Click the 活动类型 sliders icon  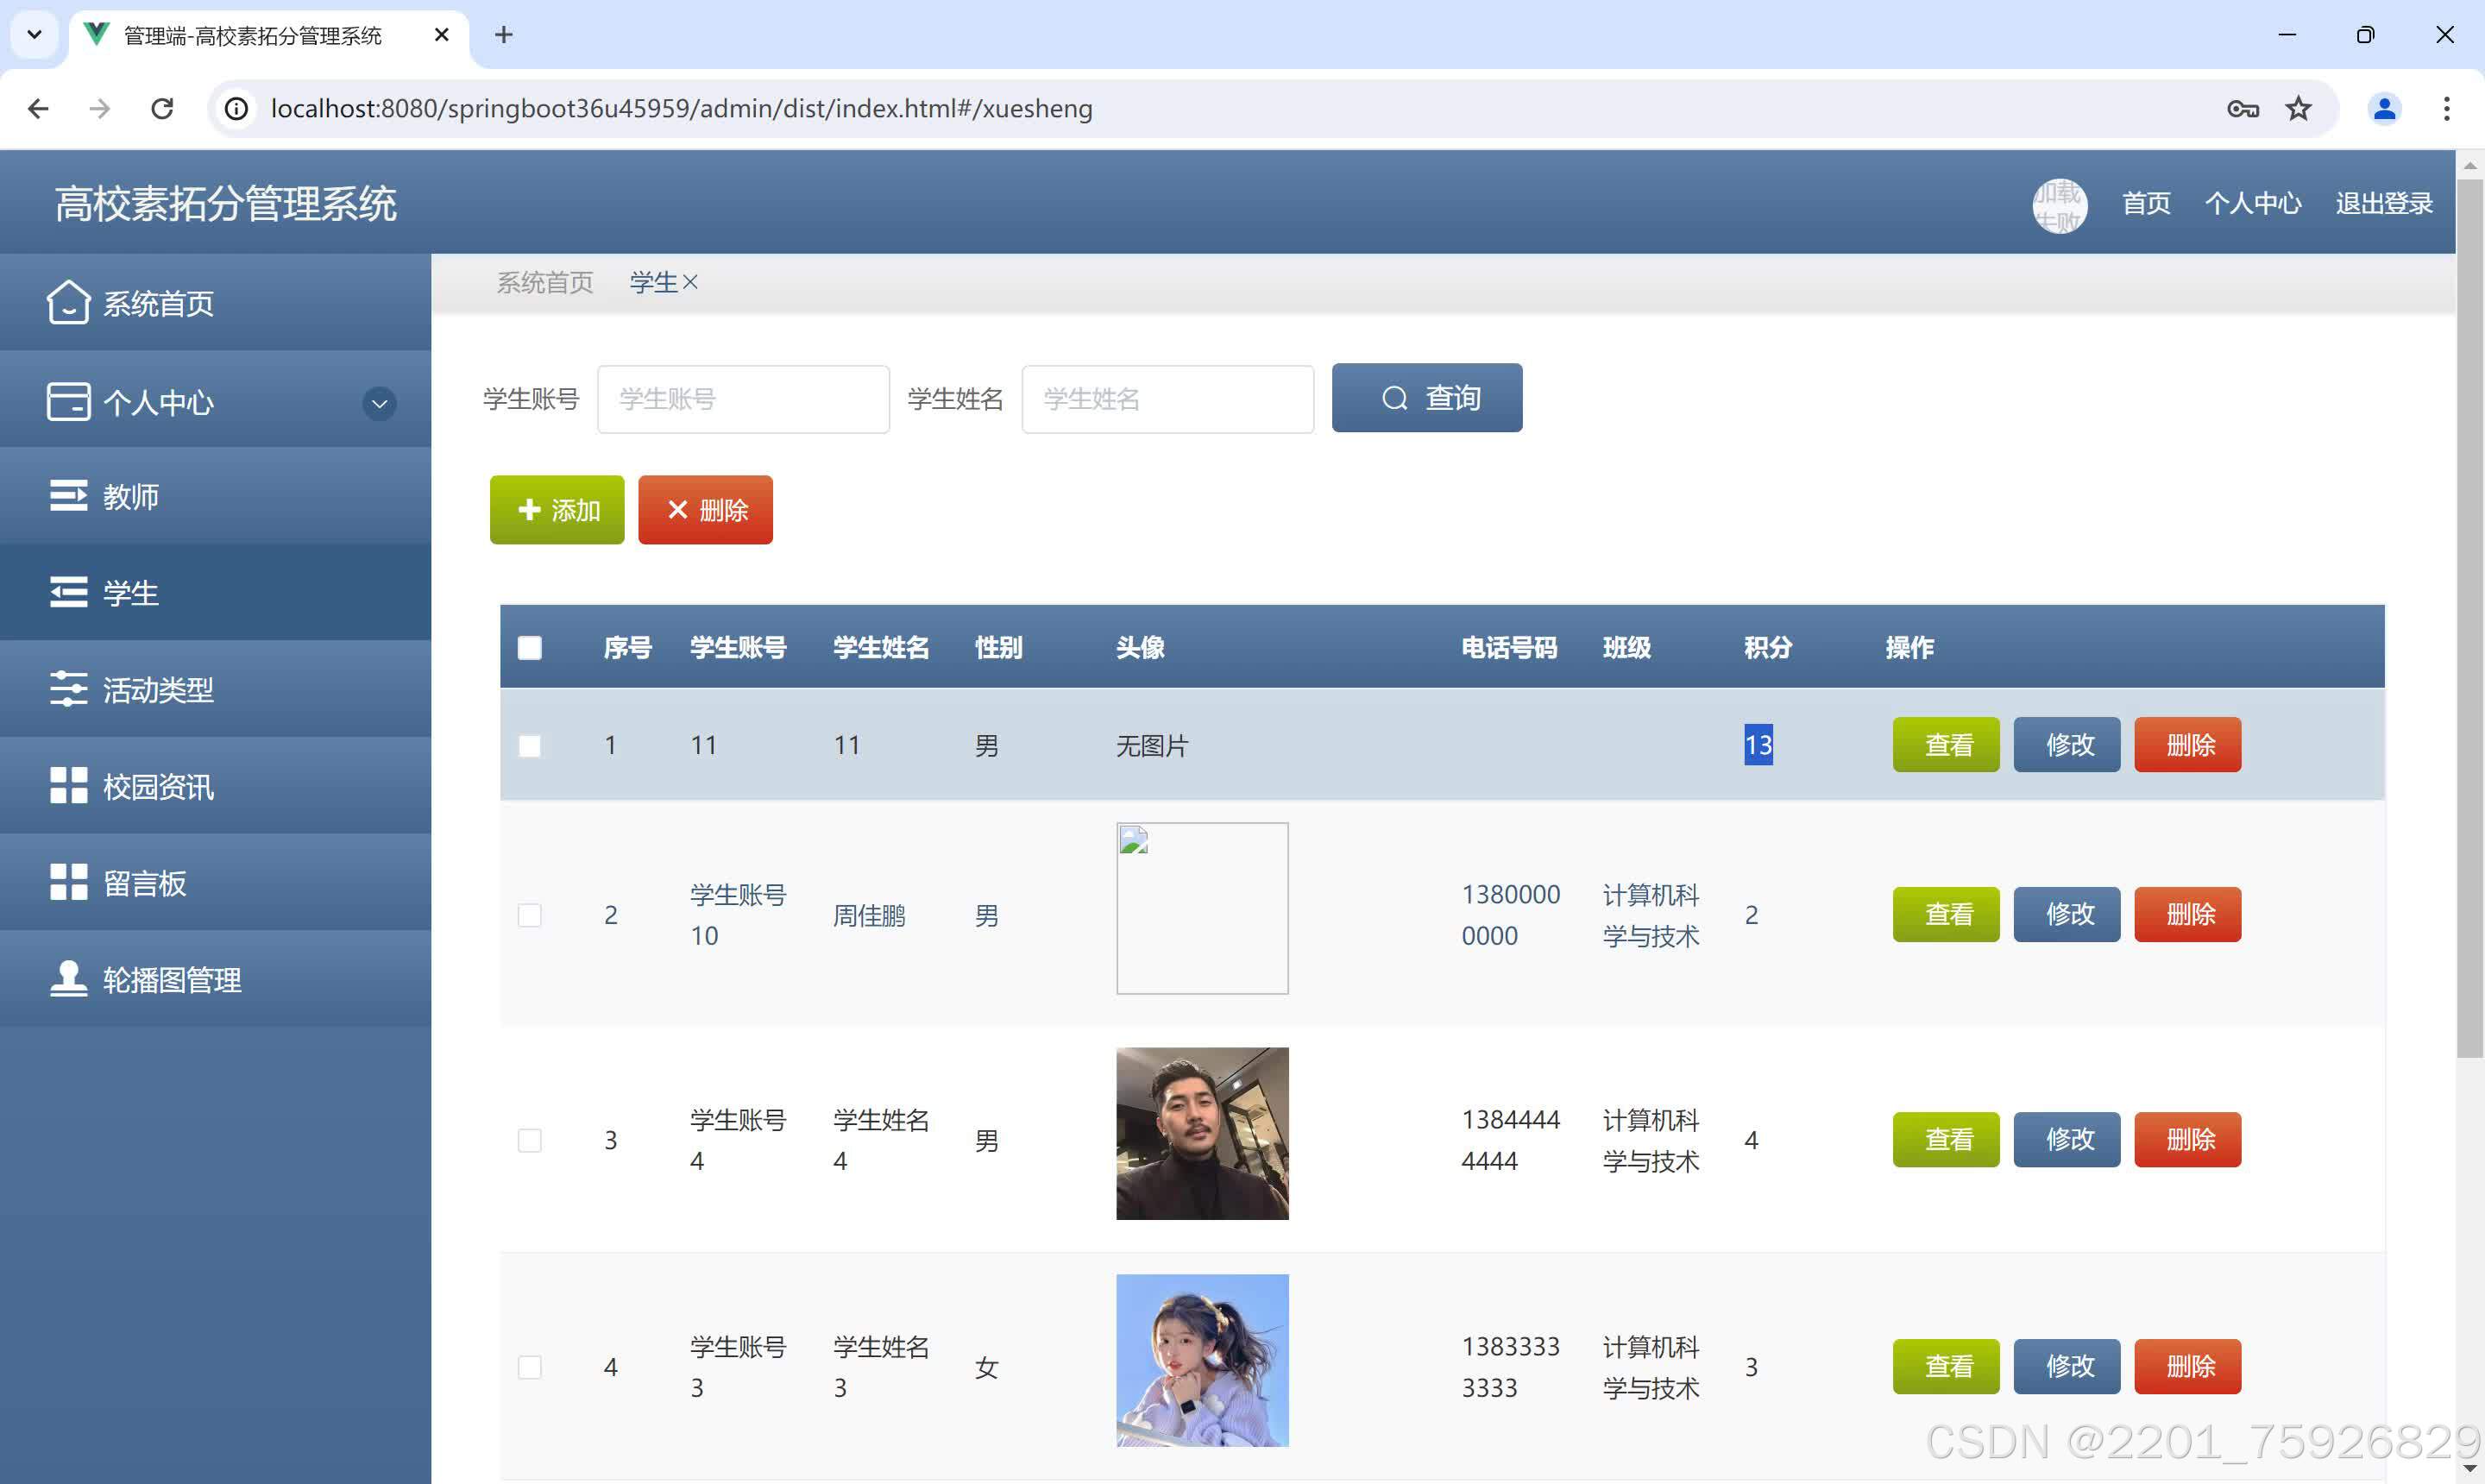click(x=68, y=689)
